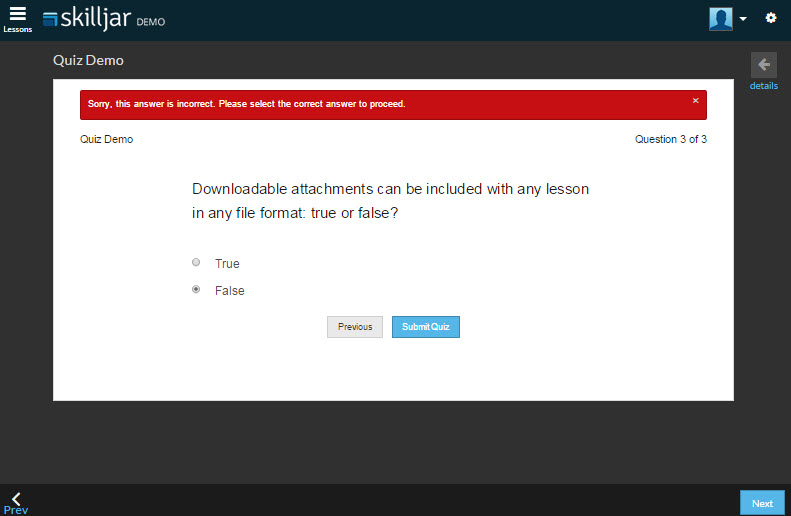This screenshot has height=516, width=791.
Task: Select the True radio option
Action: [196, 262]
